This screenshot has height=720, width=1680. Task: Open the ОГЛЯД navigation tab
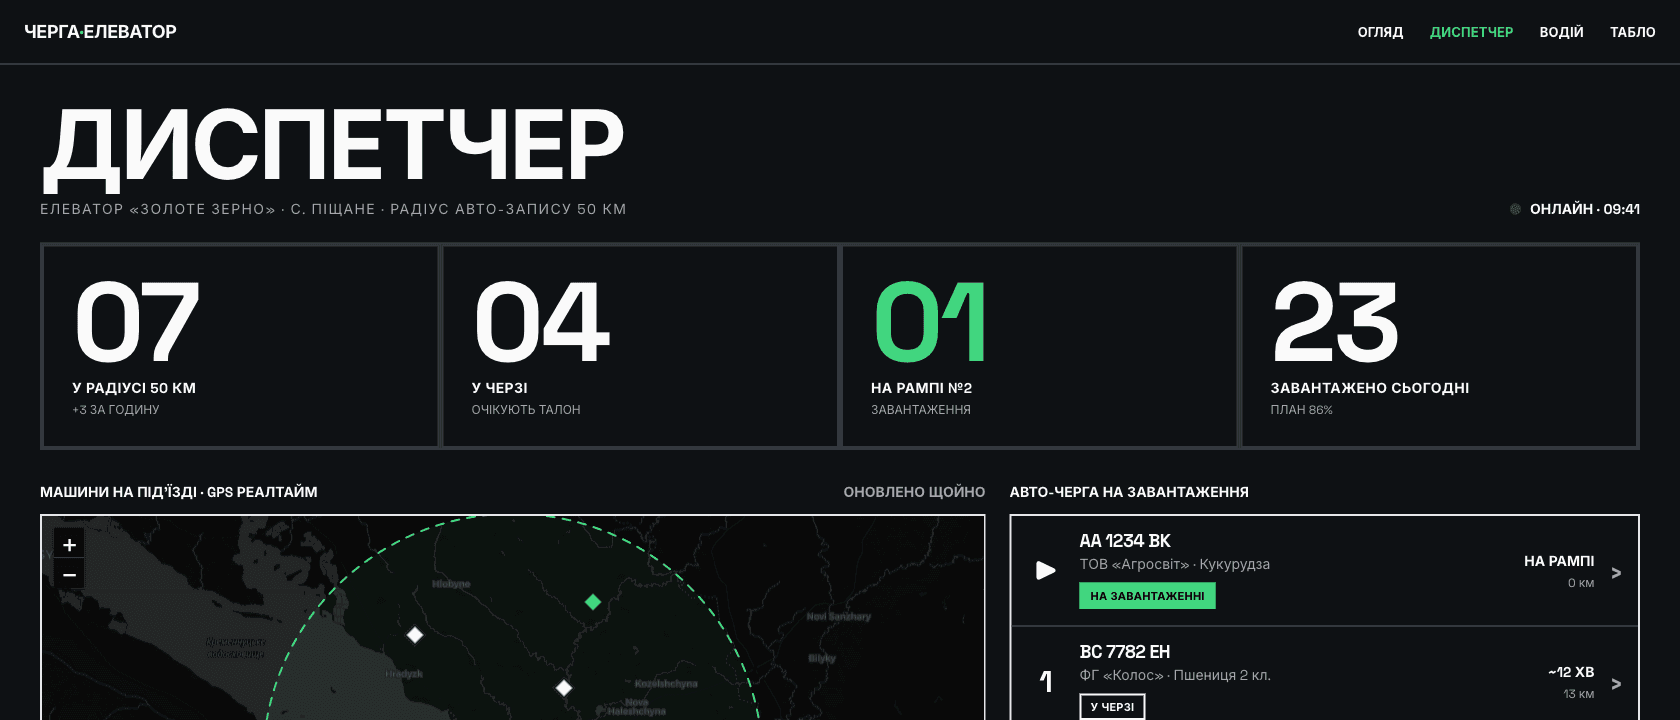pyautogui.click(x=1380, y=32)
